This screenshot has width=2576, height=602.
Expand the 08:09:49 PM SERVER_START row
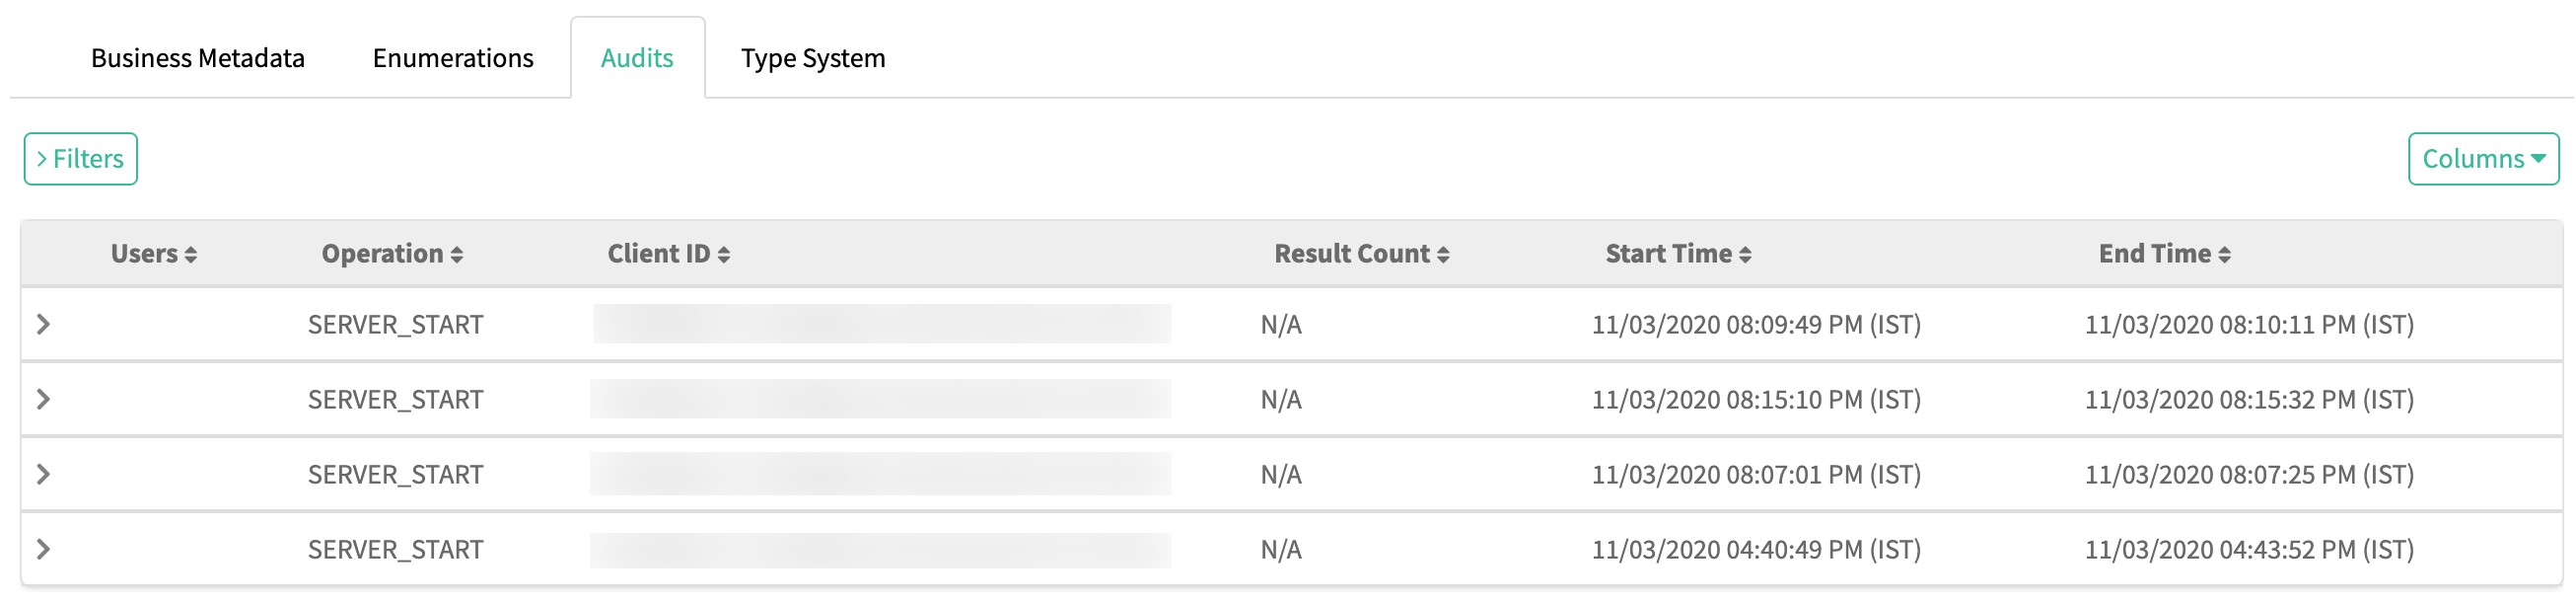[x=43, y=324]
